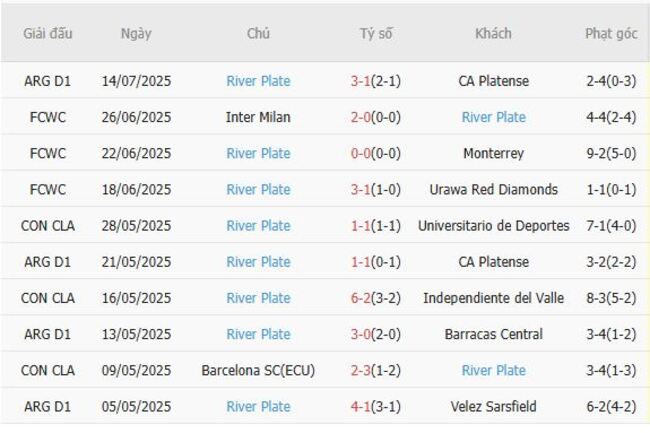Select the Velez Sarsfield team name
This screenshot has width=650, height=433.
(x=493, y=406)
